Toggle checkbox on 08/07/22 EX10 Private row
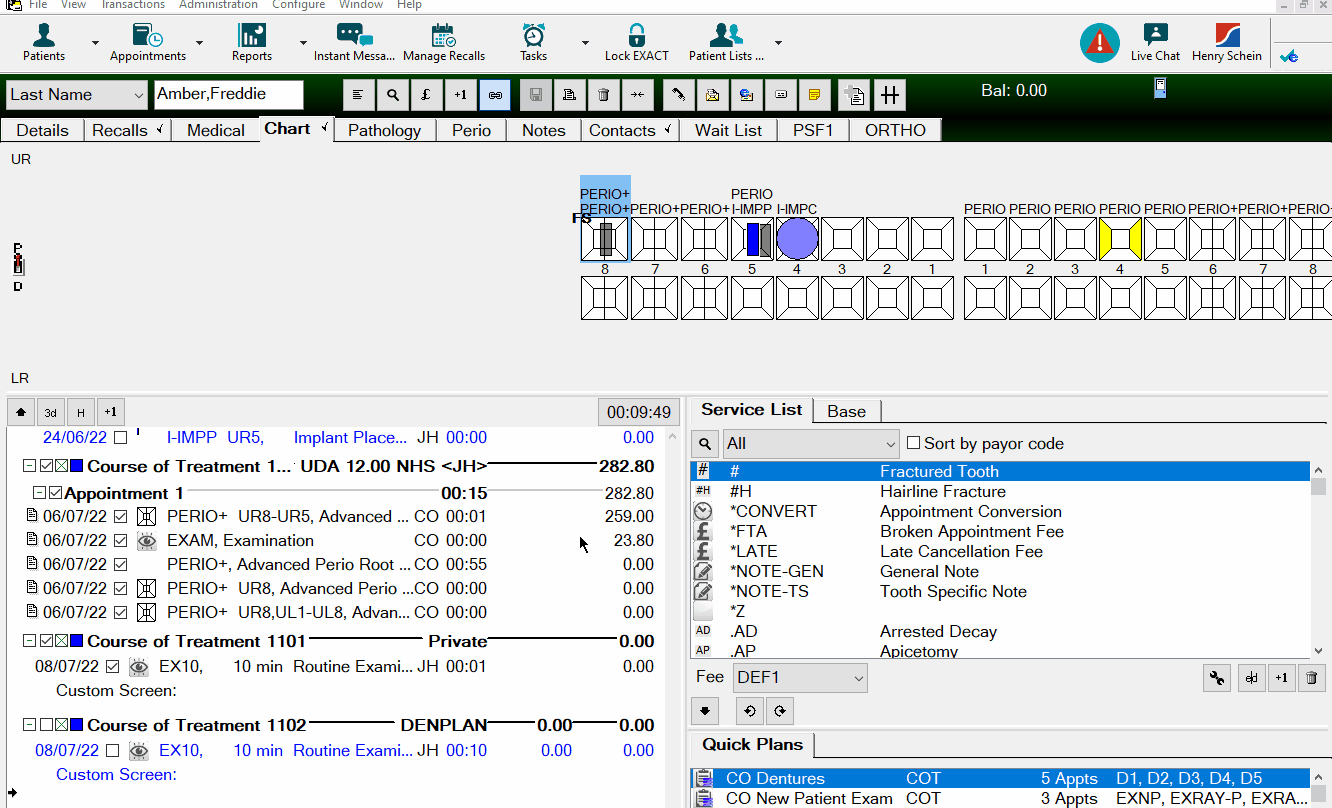Image resolution: width=1332 pixels, height=808 pixels. tap(112, 666)
